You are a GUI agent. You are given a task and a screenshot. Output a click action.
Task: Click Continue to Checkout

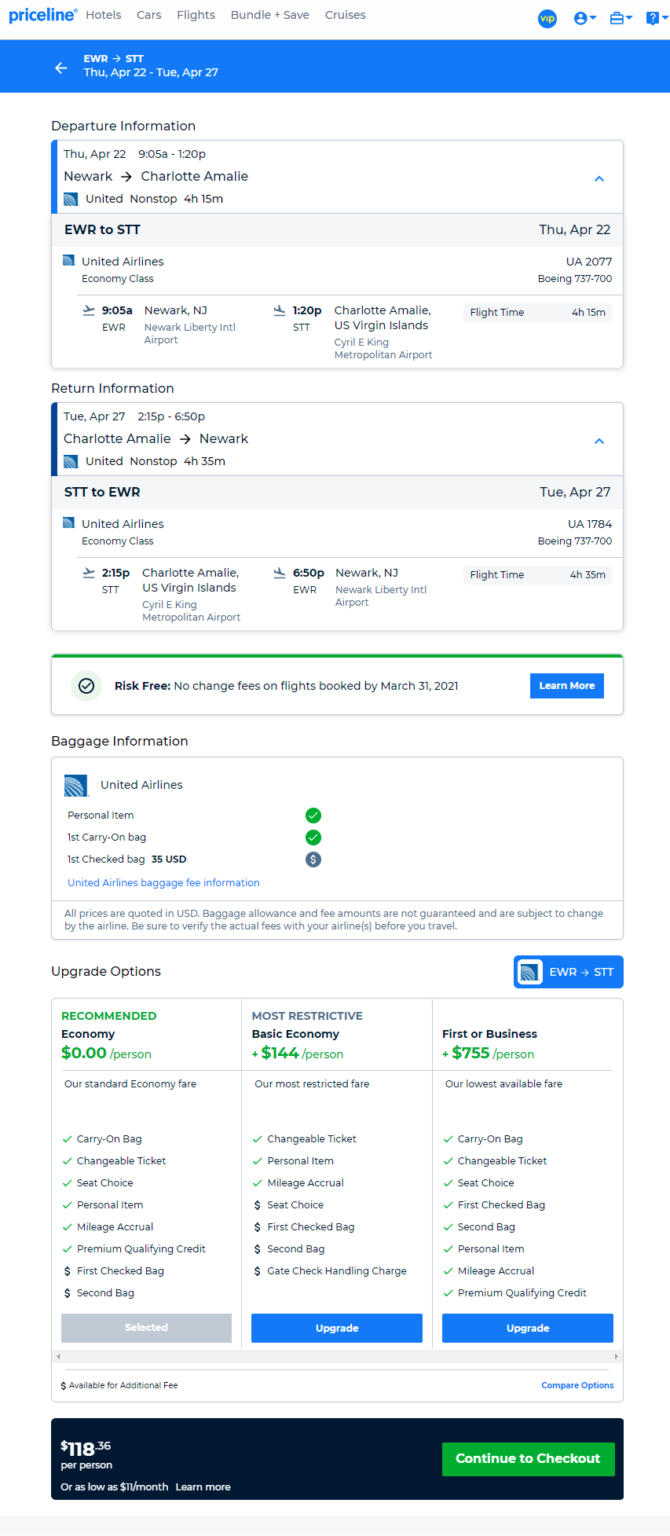click(x=528, y=1459)
